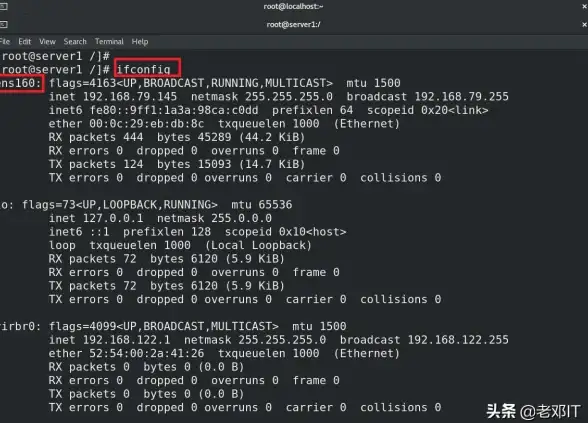Screen dimensions: 588x423
Task: Click MAC address 52:54:00:2a:41:26
Action: point(147,353)
